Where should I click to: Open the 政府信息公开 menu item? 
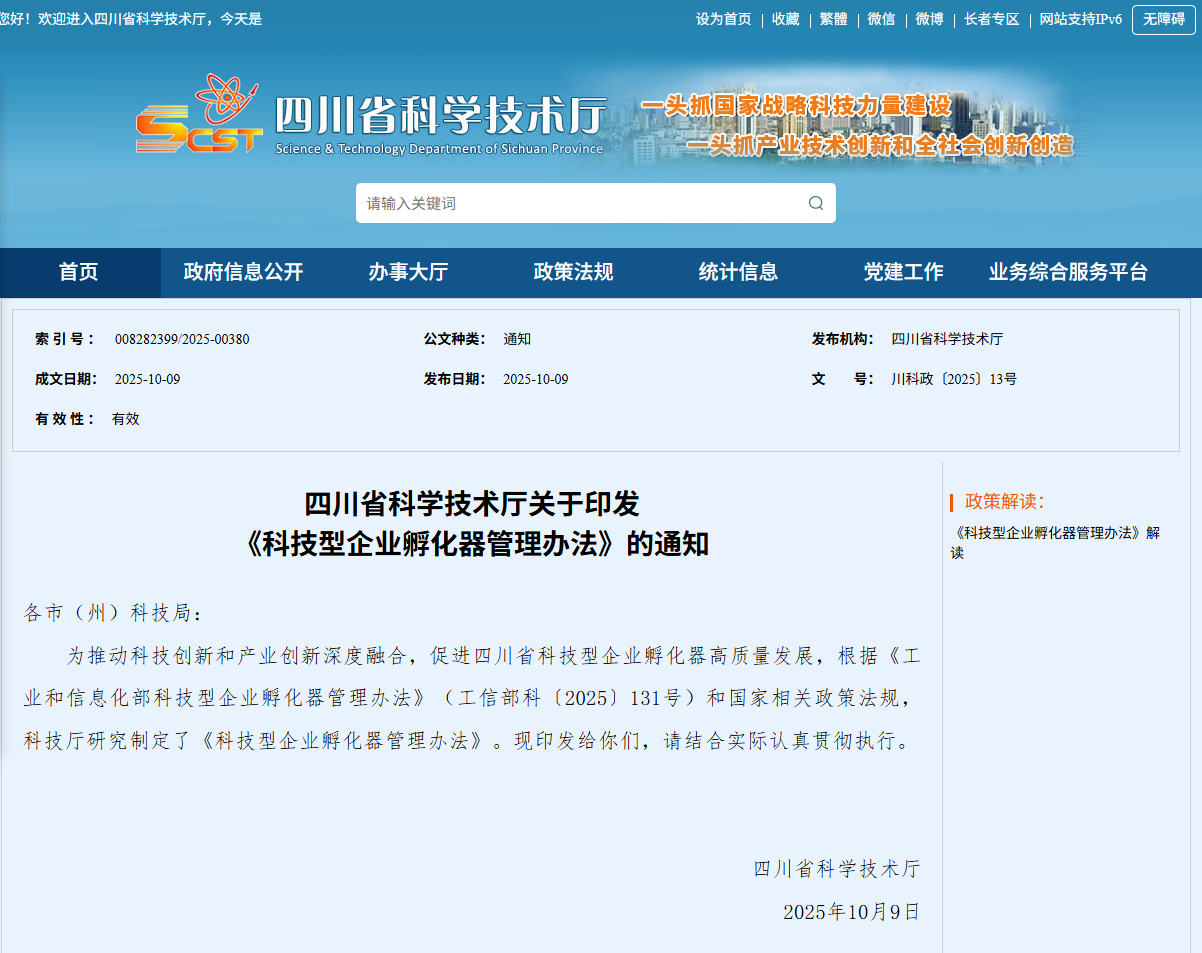click(243, 272)
